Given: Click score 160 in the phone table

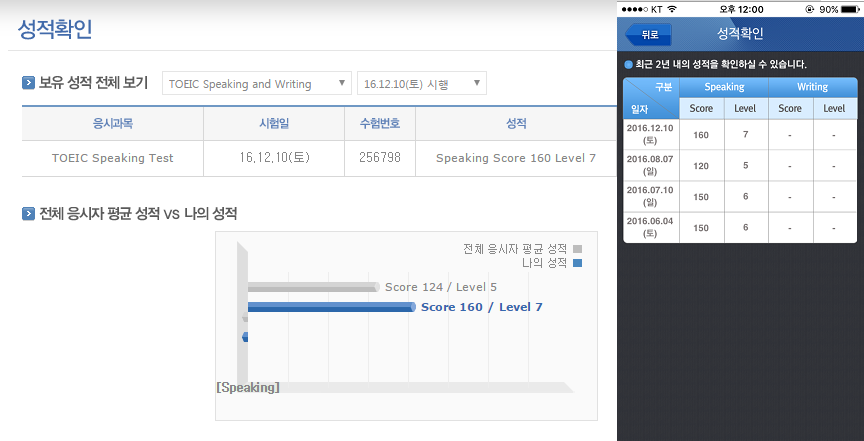Looking at the screenshot, I should coord(701,135).
